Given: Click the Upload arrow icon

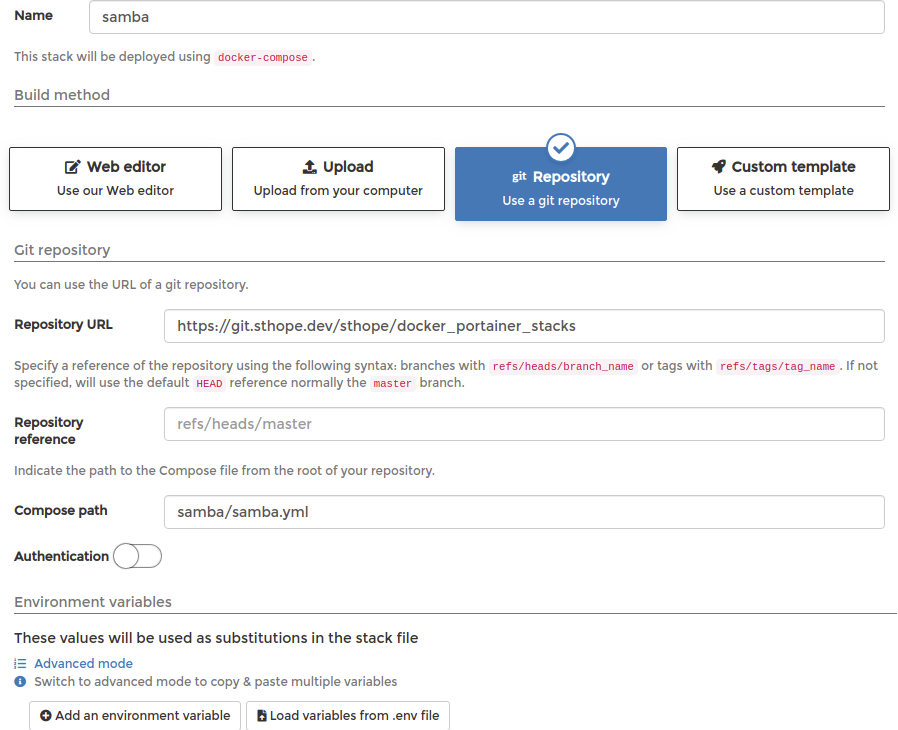Looking at the screenshot, I should 309,167.
